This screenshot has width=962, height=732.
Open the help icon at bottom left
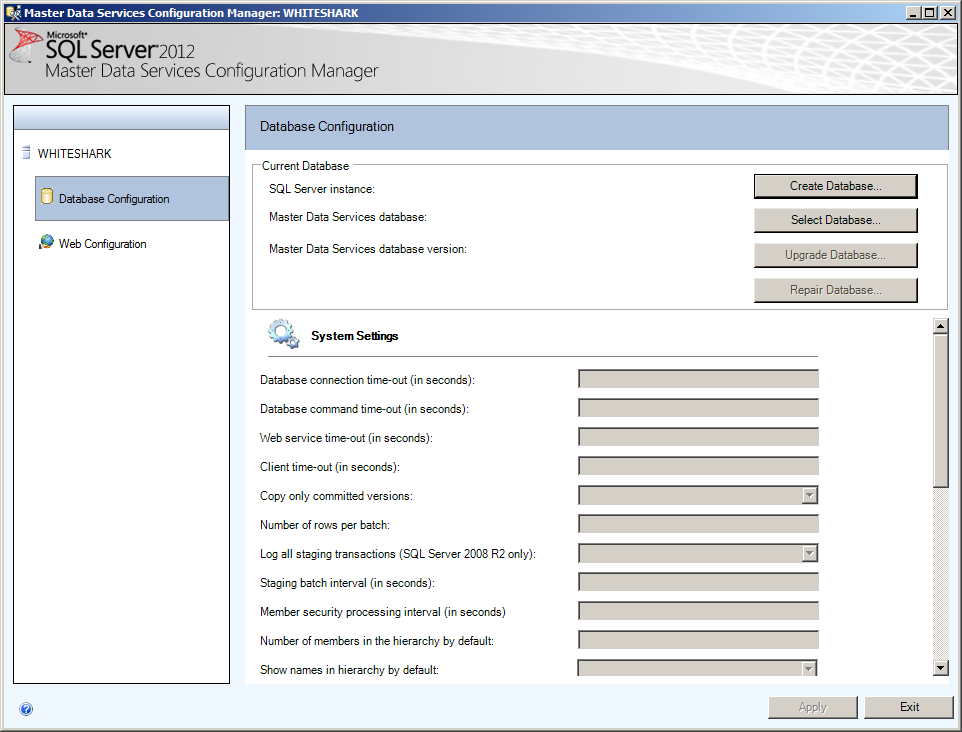(x=26, y=708)
